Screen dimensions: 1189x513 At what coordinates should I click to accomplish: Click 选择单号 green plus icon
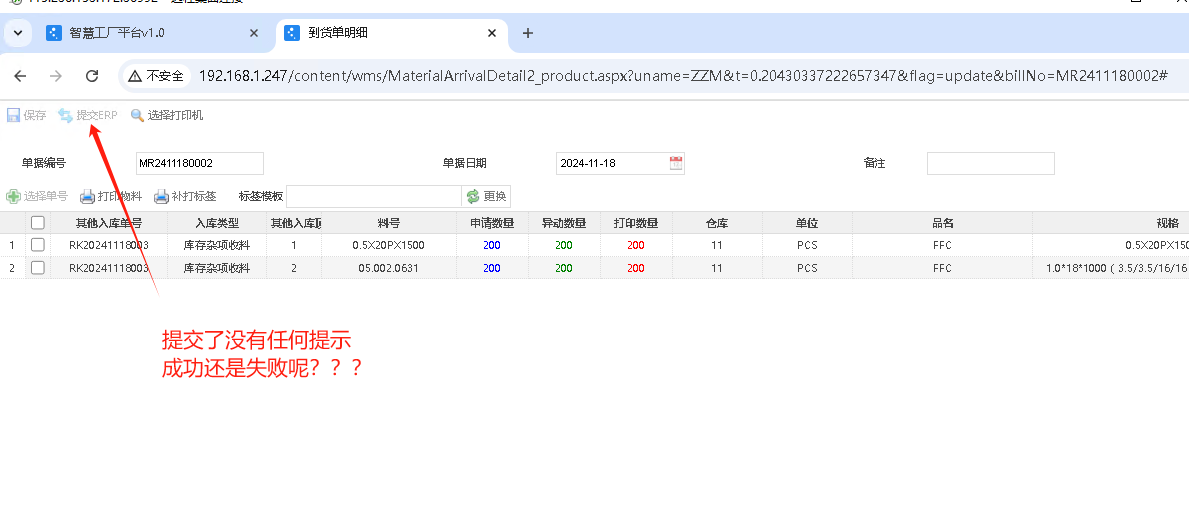tap(14, 196)
